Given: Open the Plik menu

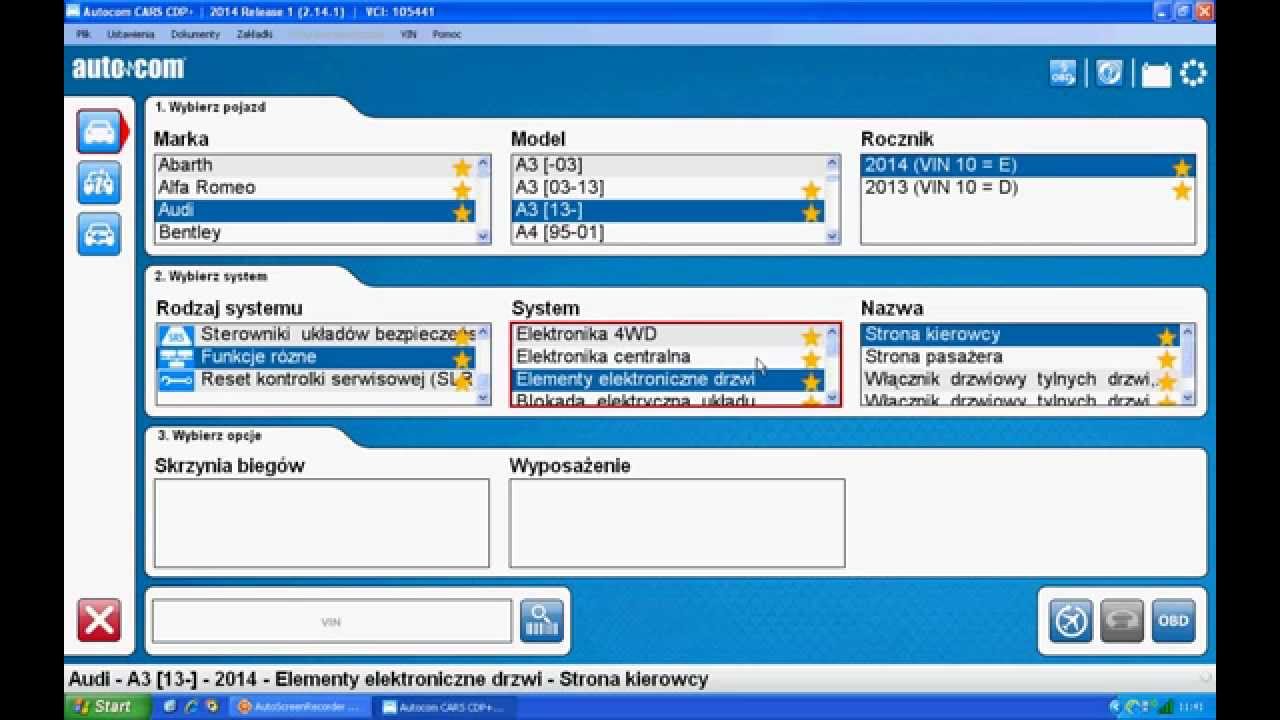Looking at the screenshot, I should click(84, 33).
